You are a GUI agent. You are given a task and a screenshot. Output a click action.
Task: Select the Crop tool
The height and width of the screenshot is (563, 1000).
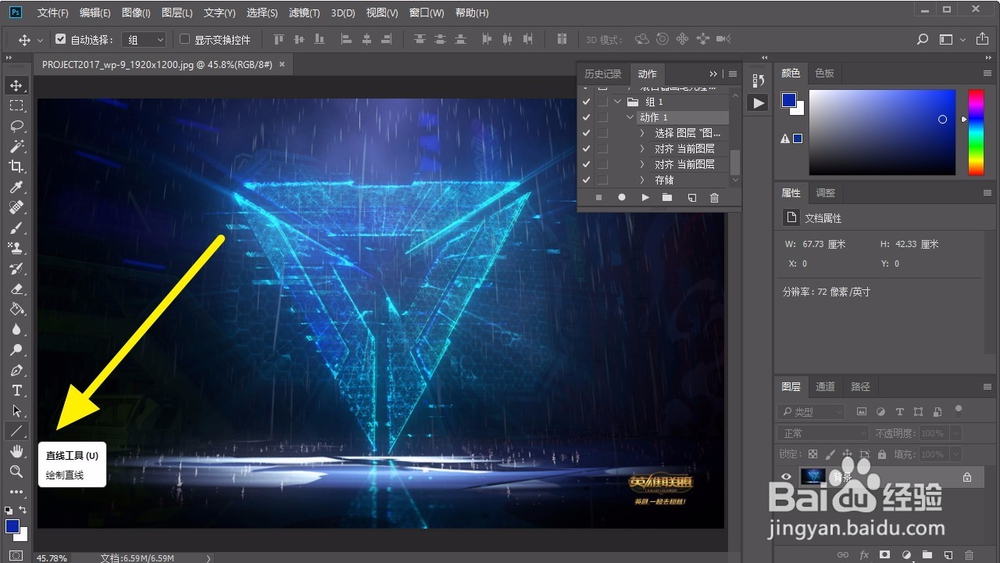(17, 166)
